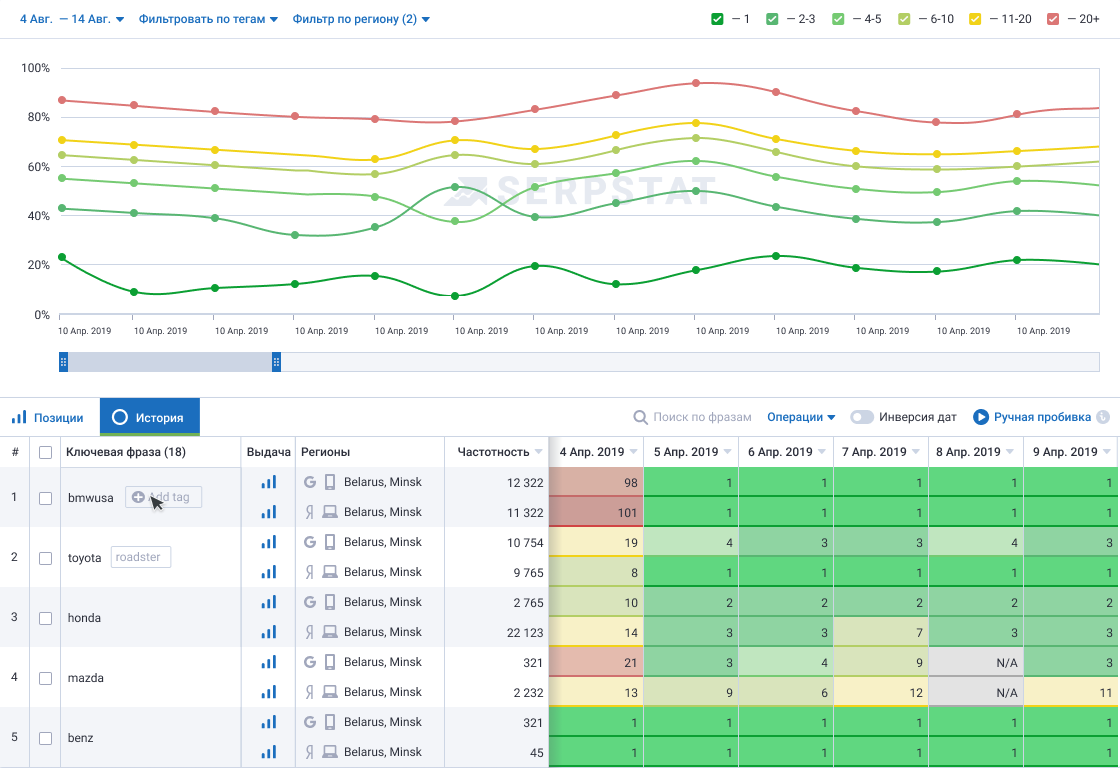Open SERP chart icon for bmwusa Yandex row

pyautogui.click(x=269, y=512)
